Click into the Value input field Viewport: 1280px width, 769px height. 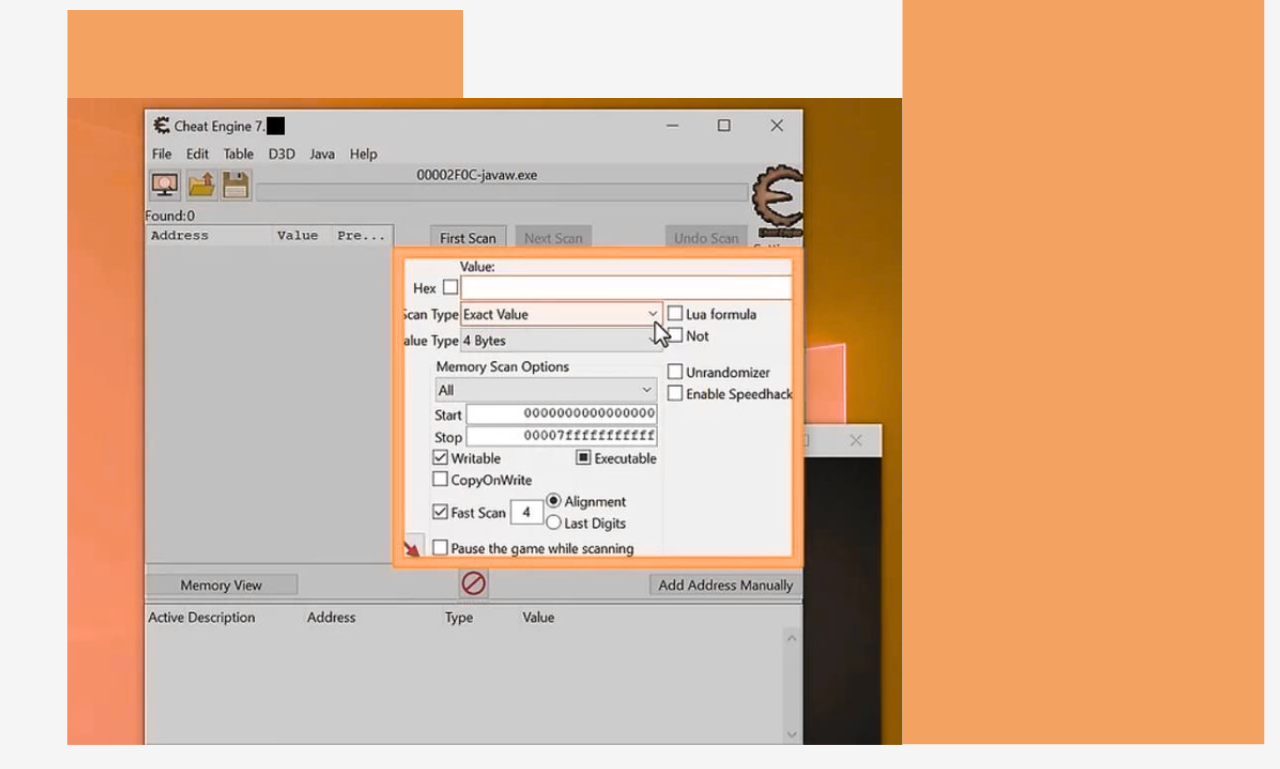tap(626, 288)
